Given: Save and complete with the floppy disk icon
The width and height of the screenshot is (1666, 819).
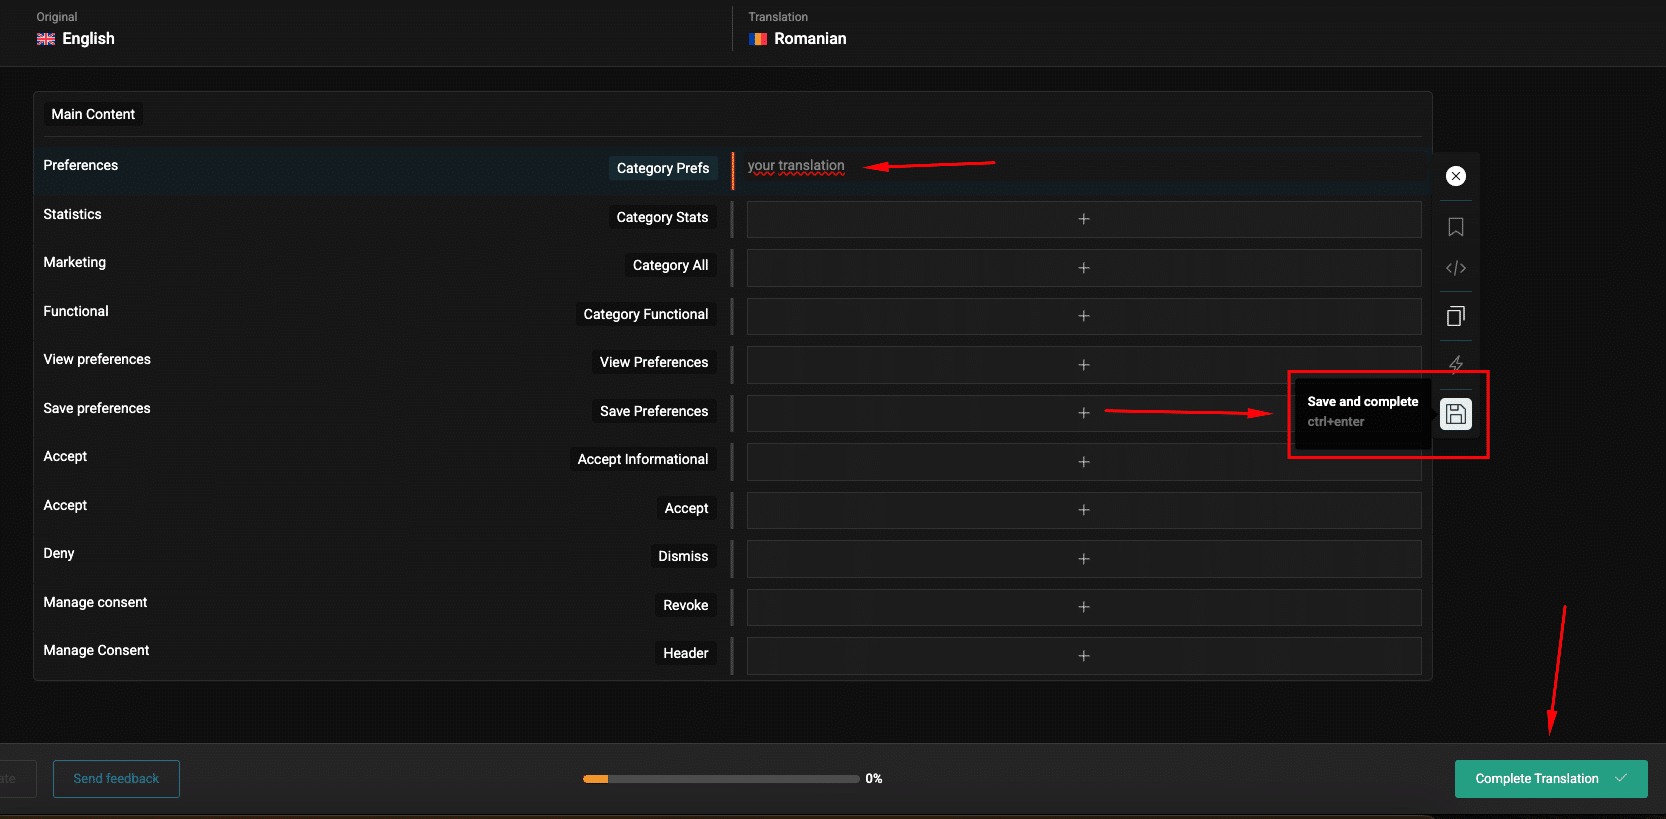Looking at the screenshot, I should 1456,414.
